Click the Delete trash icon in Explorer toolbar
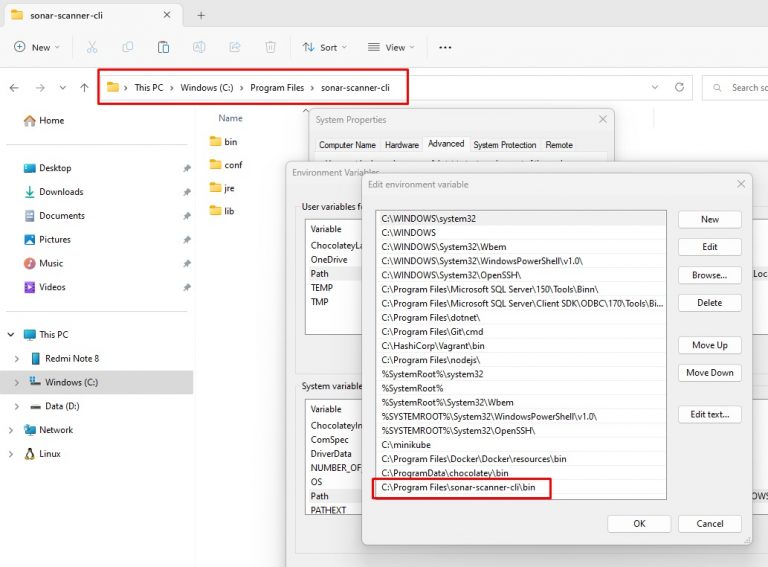Image resolution: width=768 pixels, height=567 pixels. point(270,47)
